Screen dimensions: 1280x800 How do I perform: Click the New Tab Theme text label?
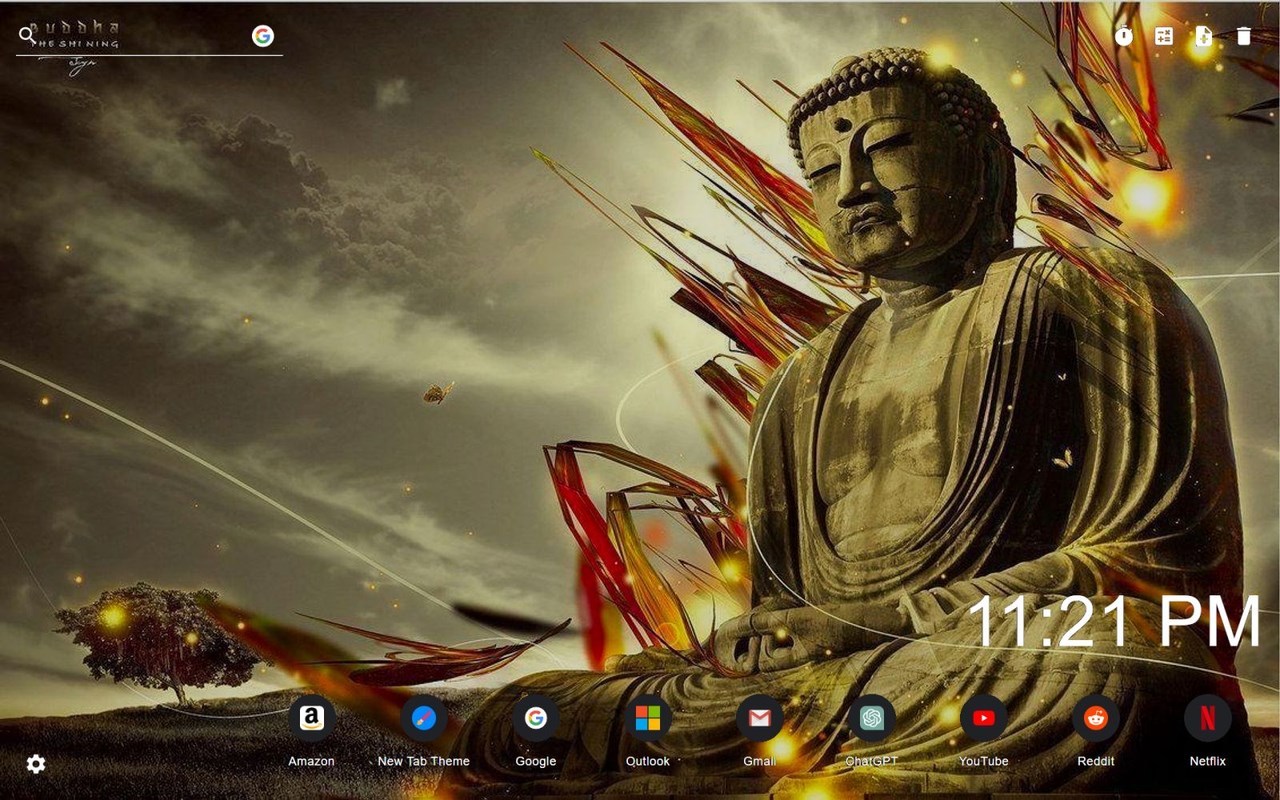click(424, 761)
